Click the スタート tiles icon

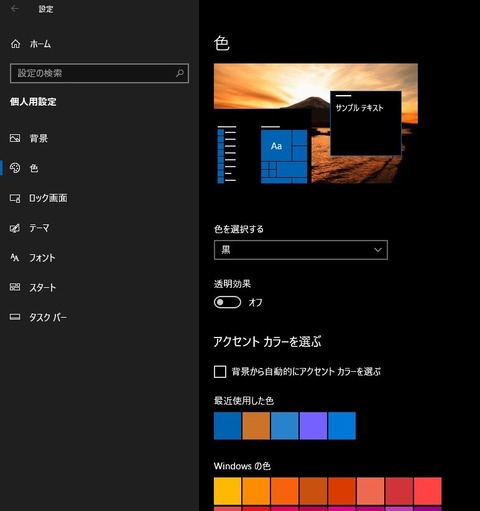pyautogui.click(x=15, y=287)
